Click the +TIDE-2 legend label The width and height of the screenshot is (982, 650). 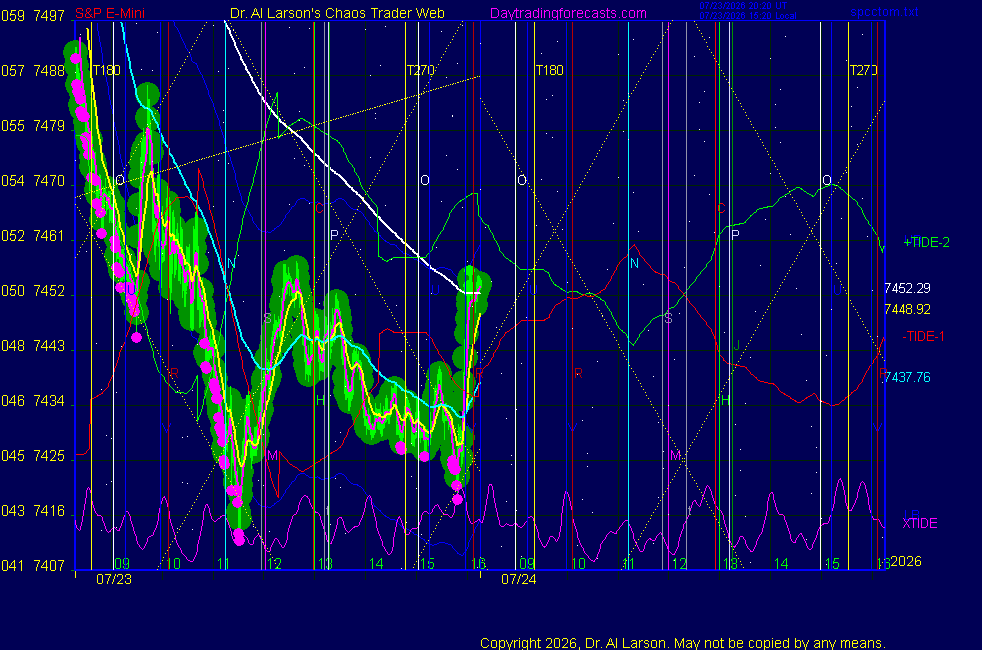click(926, 242)
